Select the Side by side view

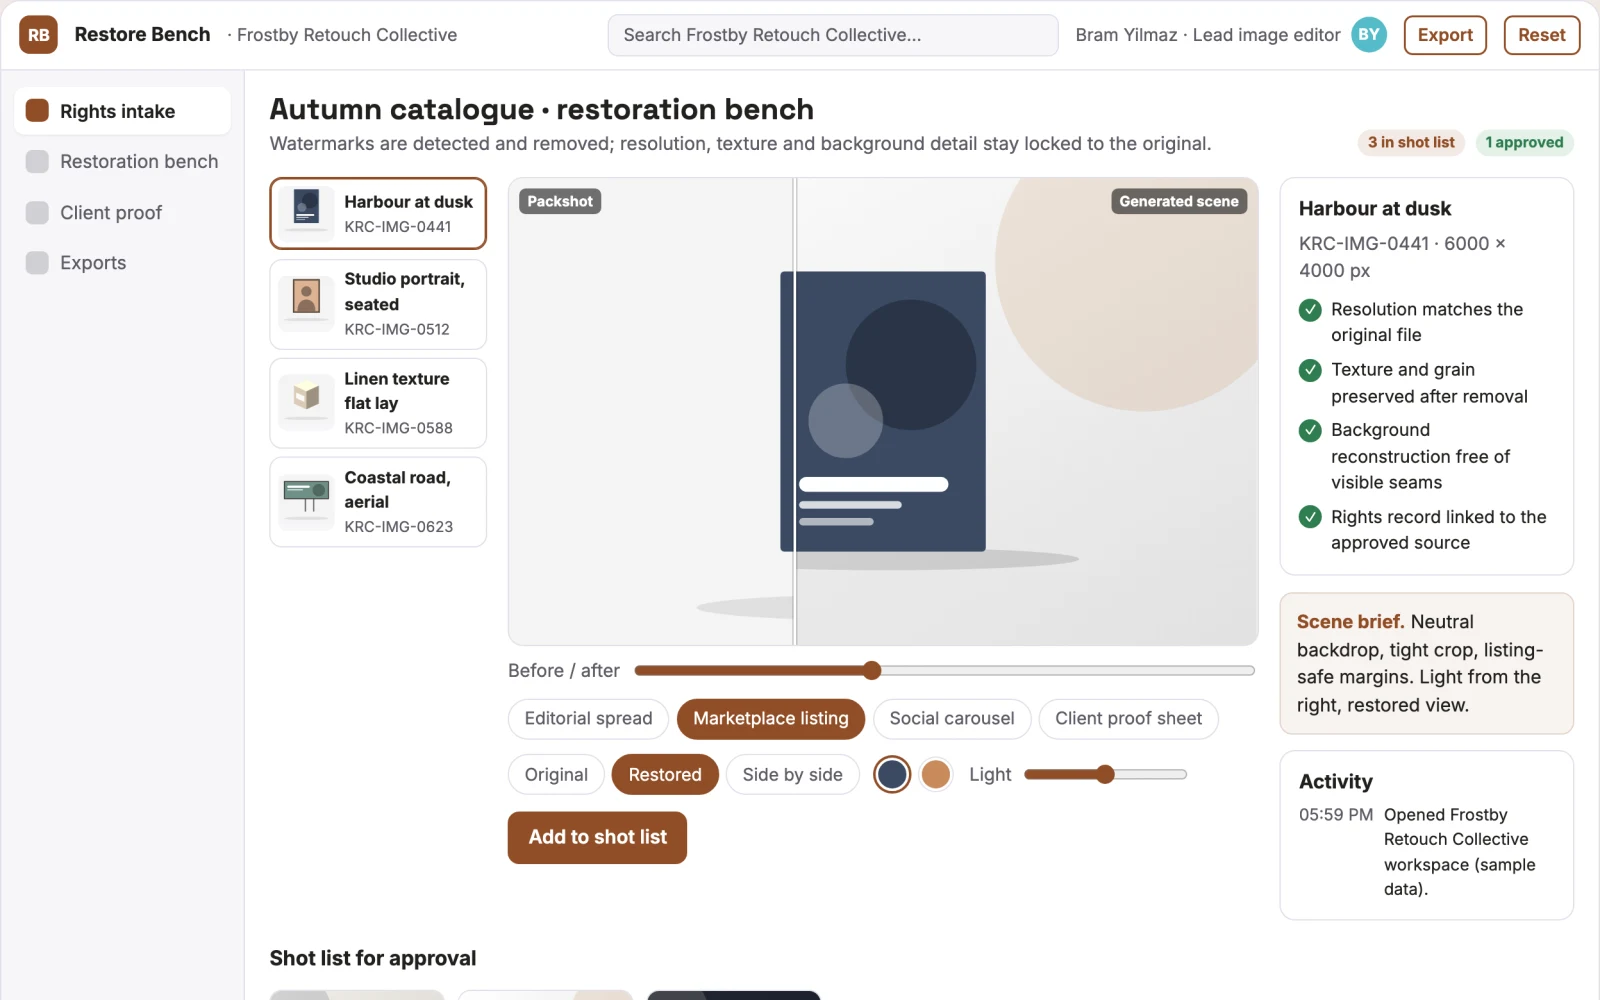[792, 774]
